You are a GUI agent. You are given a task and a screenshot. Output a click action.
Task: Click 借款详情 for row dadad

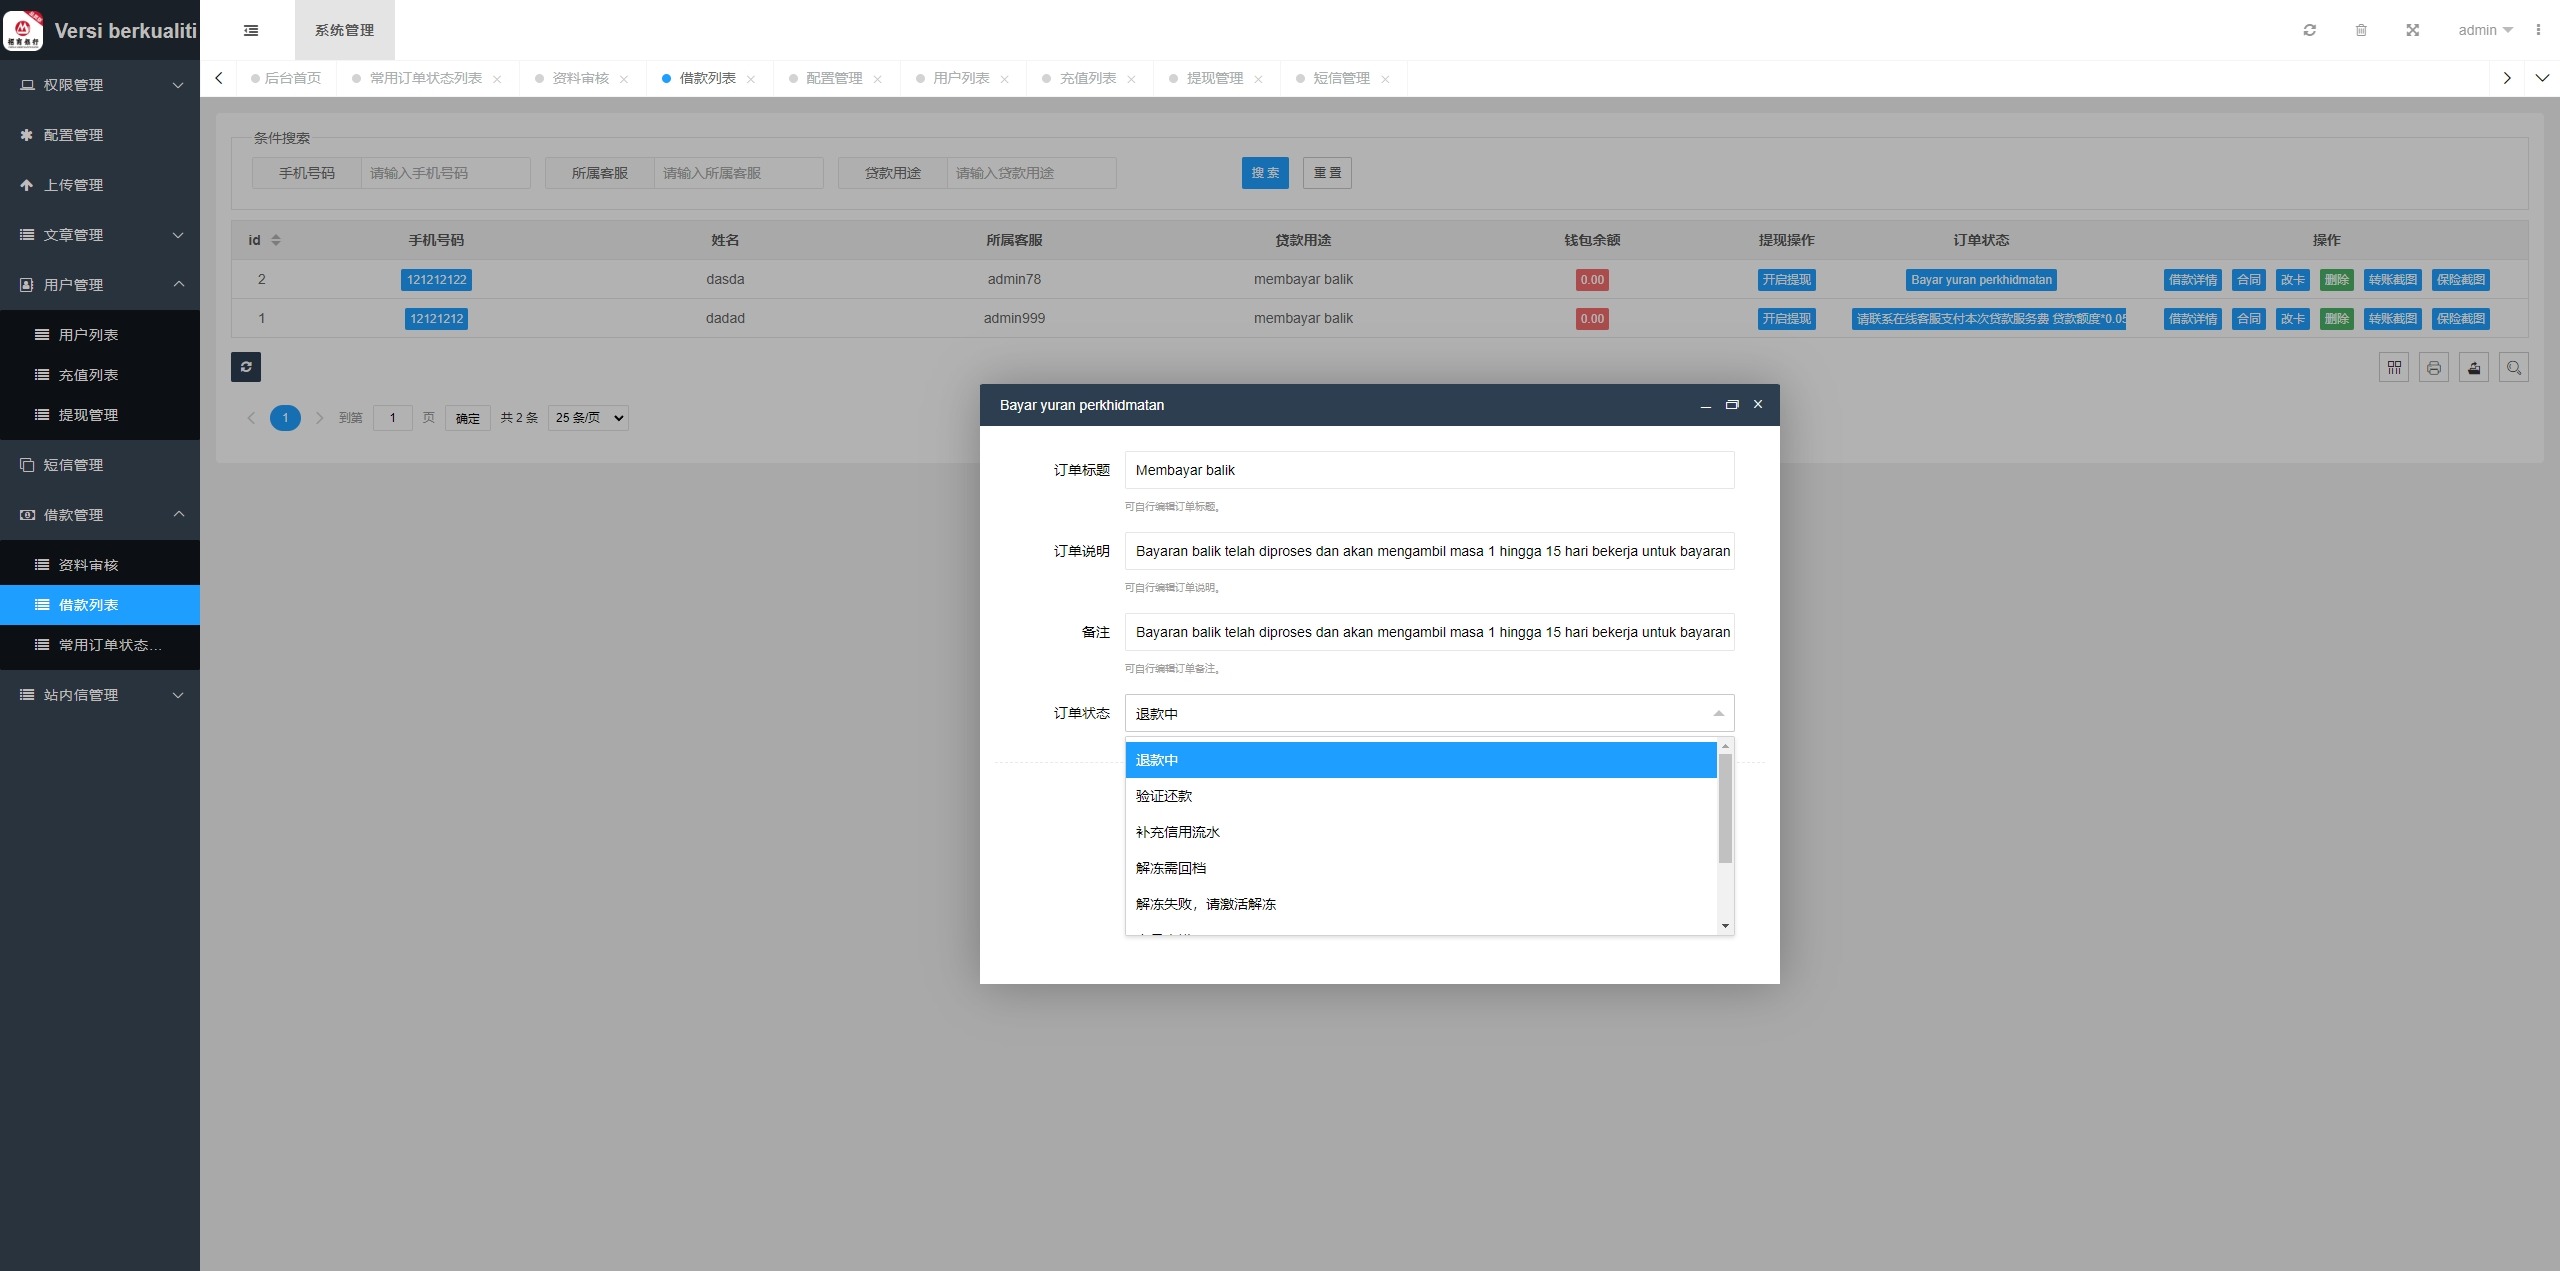2192,319
